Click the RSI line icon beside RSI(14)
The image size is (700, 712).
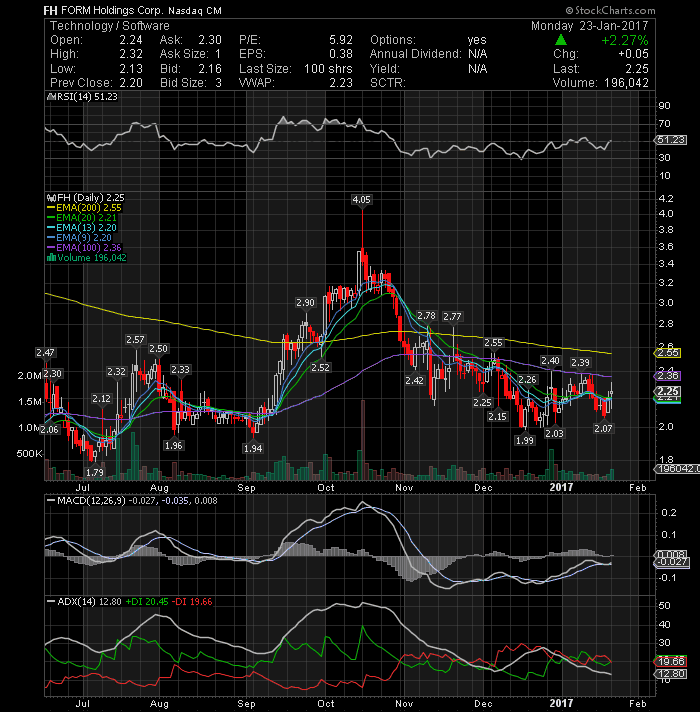[51, 97]
